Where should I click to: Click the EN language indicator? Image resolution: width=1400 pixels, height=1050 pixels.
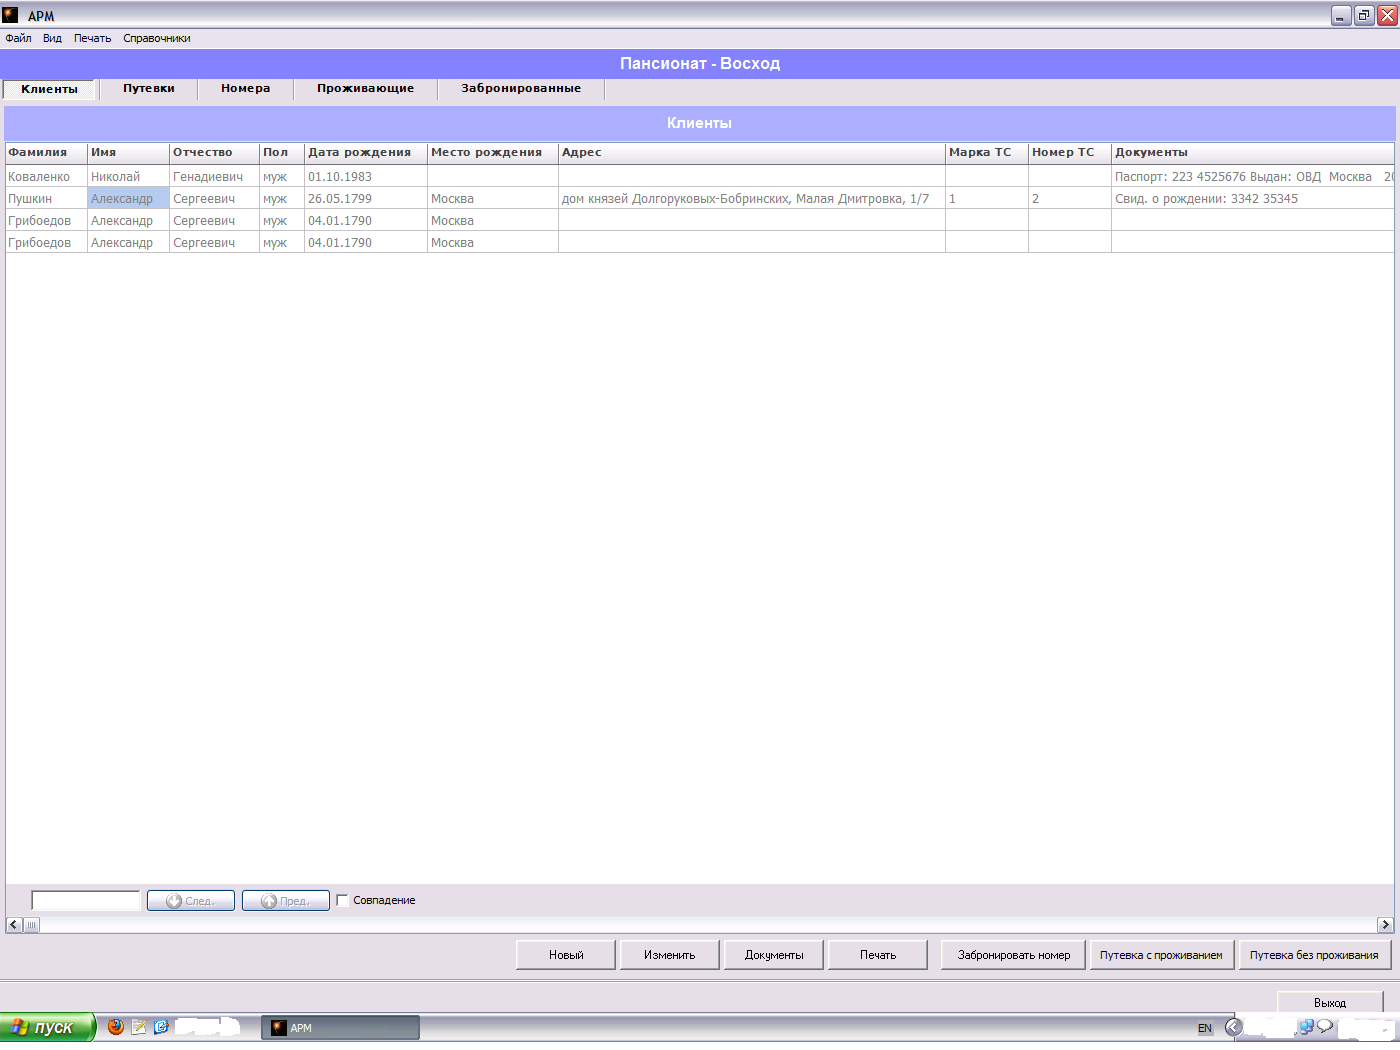click(1205, 1028)
